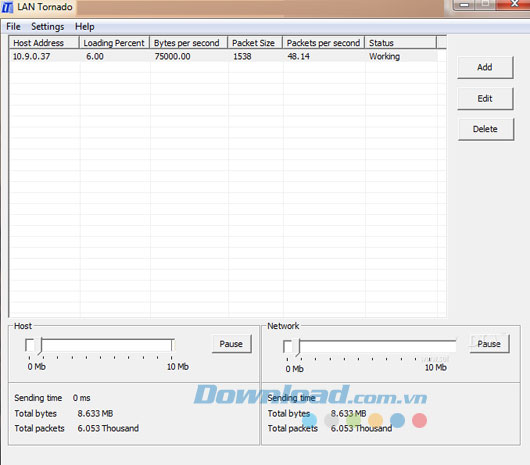
Task: Sort by Host Address column header
Action: pyautogui.click(x=44, y=43)
